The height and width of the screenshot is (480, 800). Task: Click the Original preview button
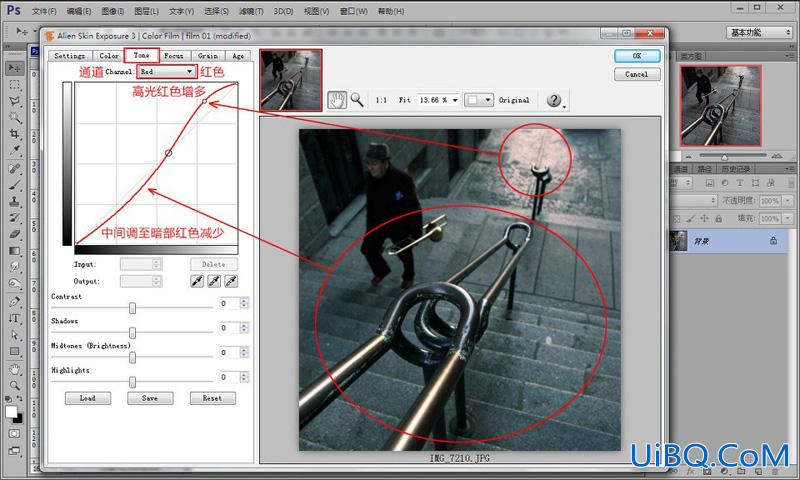coord(514,100)
